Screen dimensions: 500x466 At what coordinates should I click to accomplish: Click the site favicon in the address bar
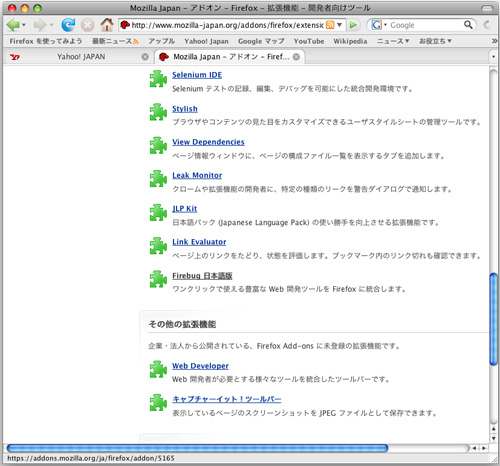coord(125,25)
